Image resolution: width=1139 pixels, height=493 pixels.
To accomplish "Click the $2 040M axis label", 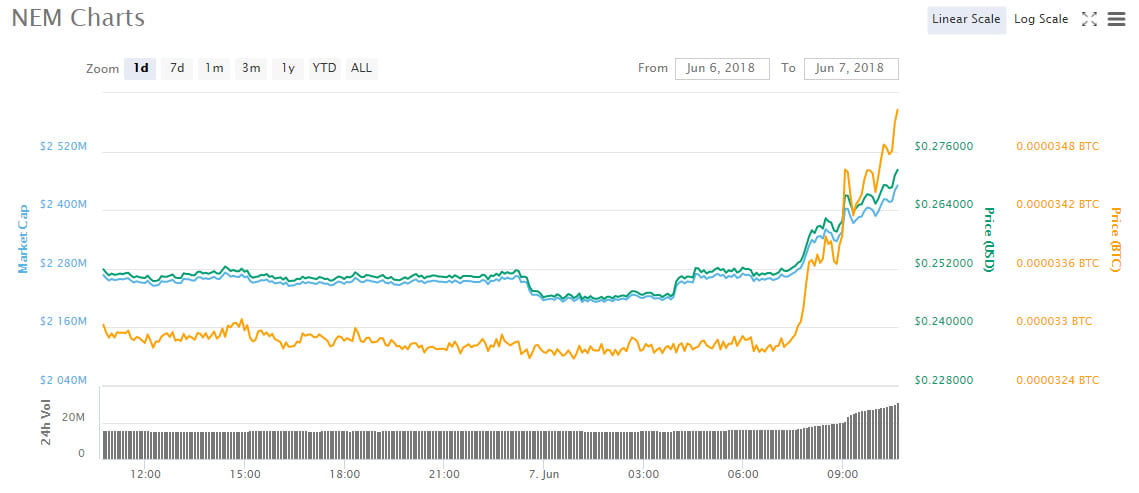I will pos(63,380).
